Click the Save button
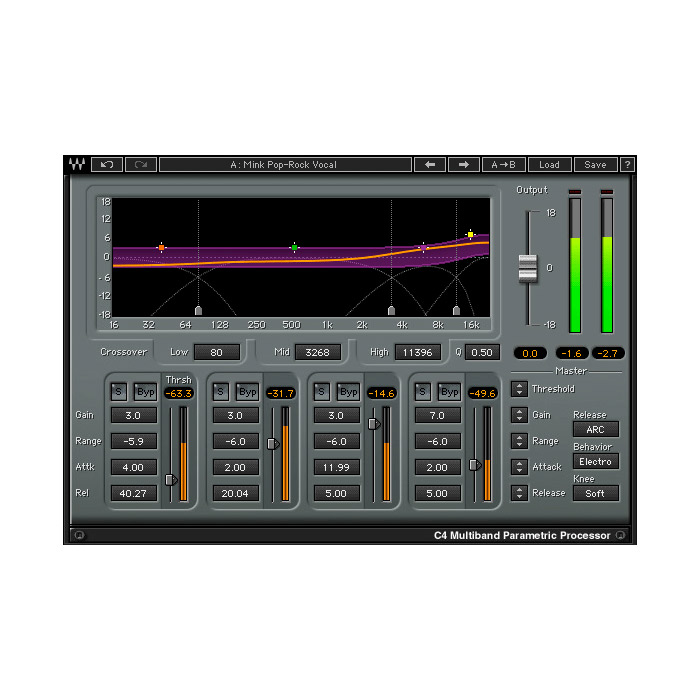The image size is (700, 700). click(x=596, y=164)
